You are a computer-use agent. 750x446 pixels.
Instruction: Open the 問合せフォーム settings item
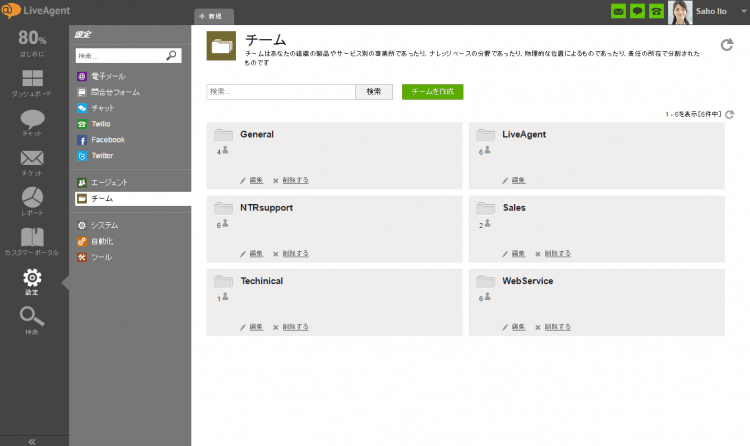[x=108, y=92]
